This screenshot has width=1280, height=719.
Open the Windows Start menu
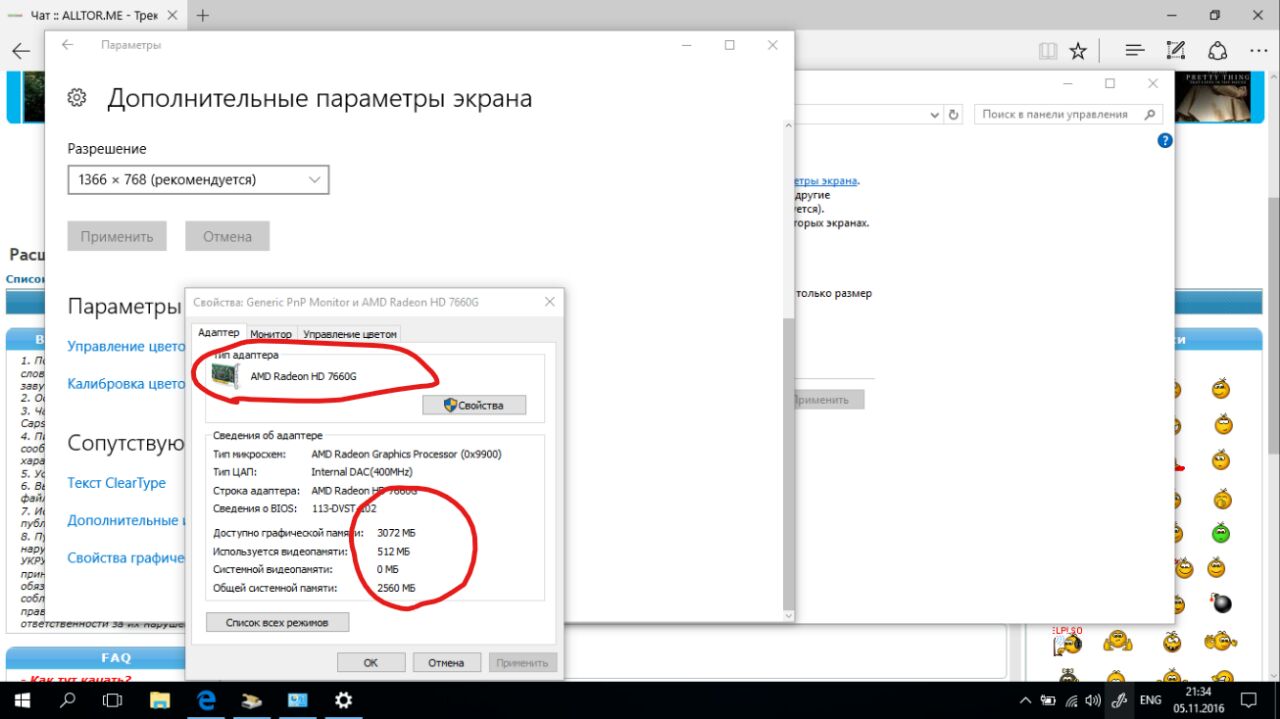(x=22, y=700)
